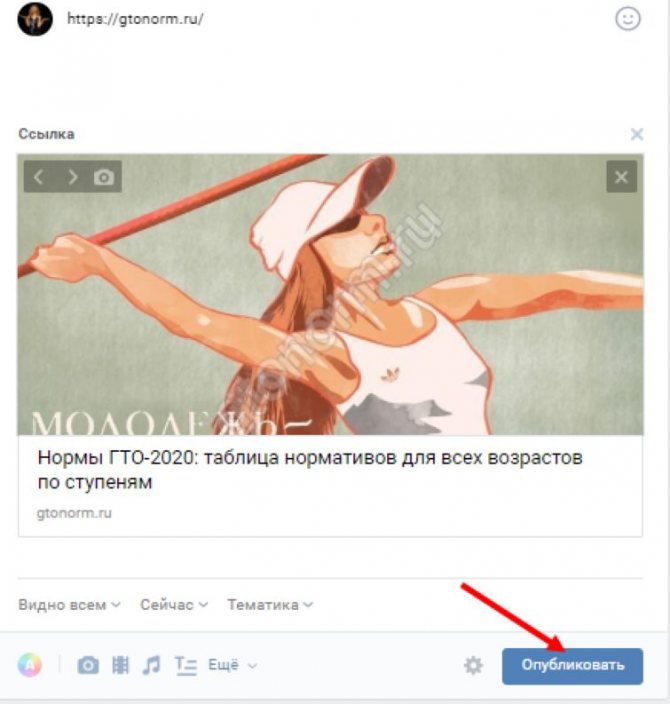670x704 pixels.
Task: Click the Опубликовать button
Action: [573, 666]
